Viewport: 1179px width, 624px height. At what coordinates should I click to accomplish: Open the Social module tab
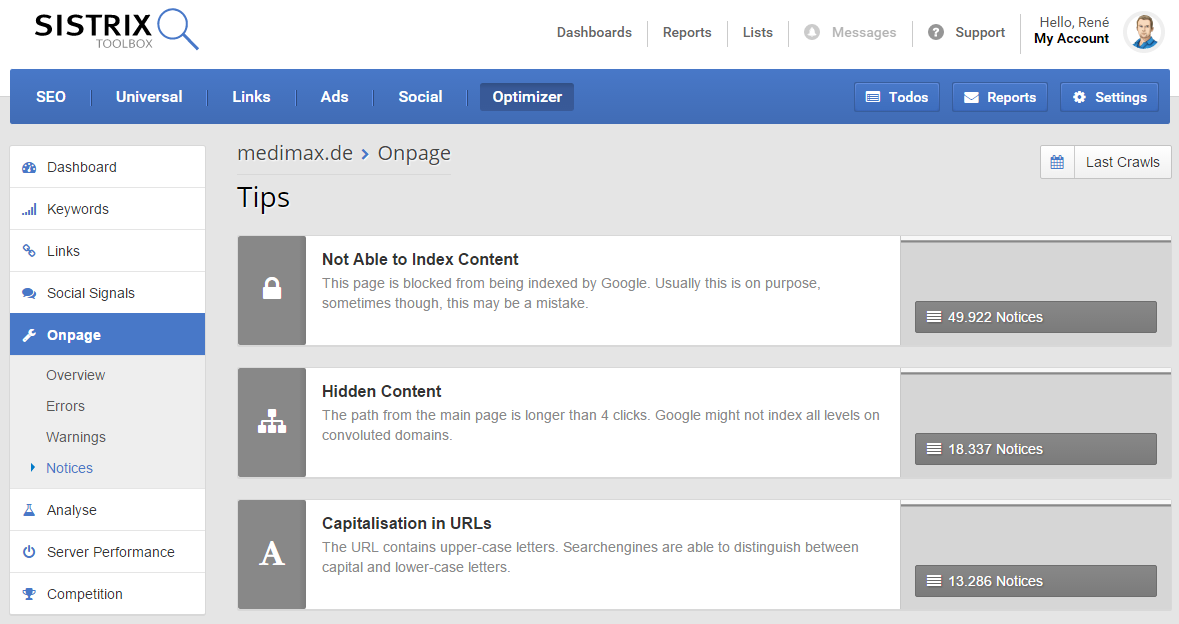[x=420, y=97]
